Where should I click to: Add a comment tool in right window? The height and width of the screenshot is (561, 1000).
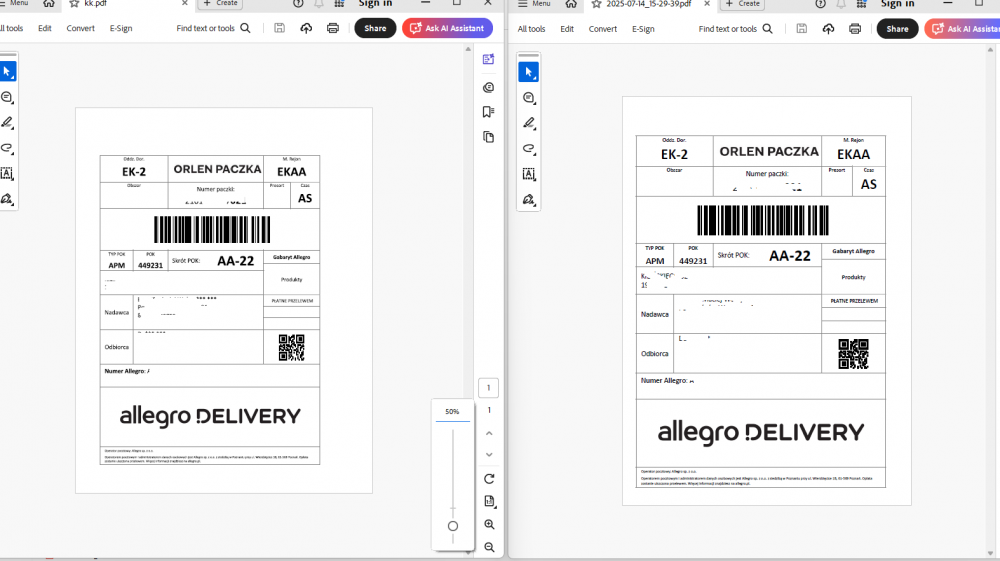[x=529, y=98]
